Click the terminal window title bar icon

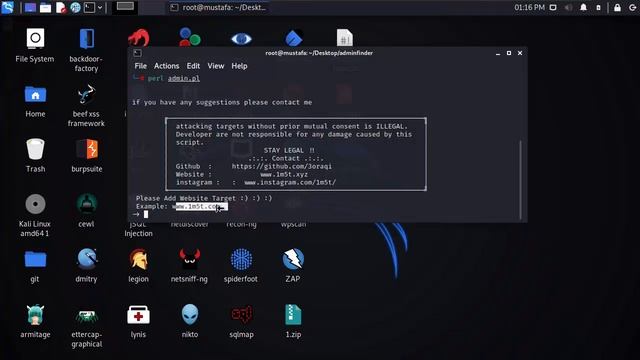tap(138, 53)
